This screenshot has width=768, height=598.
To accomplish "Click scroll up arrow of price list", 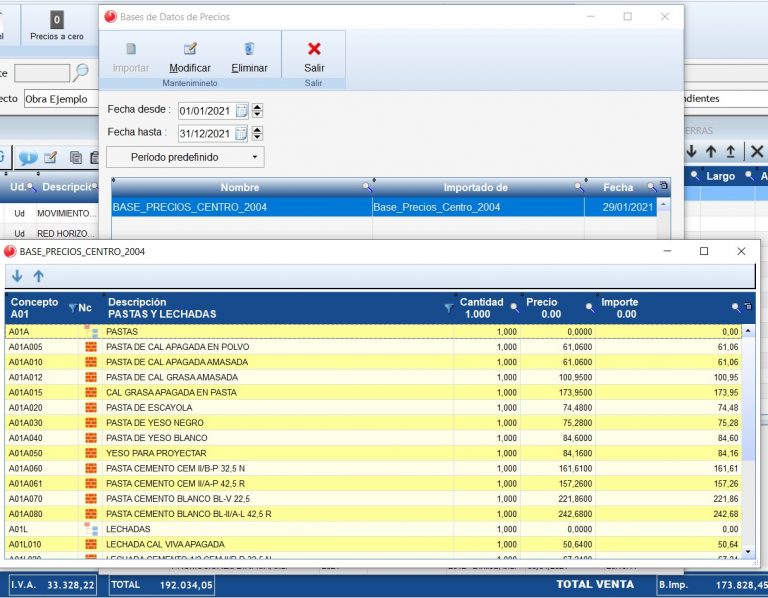I will tap(748, 332).
